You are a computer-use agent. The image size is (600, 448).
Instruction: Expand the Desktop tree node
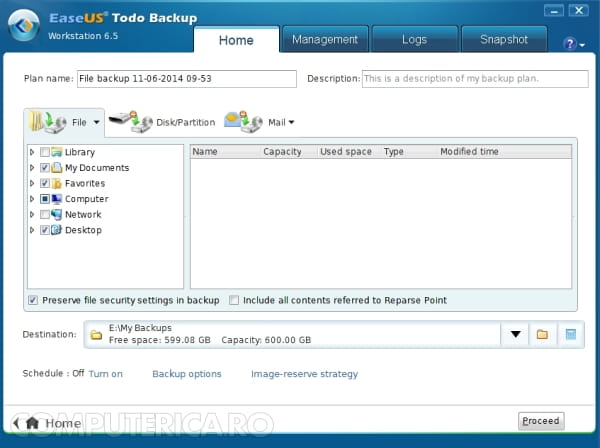click(x=32, y=230)
